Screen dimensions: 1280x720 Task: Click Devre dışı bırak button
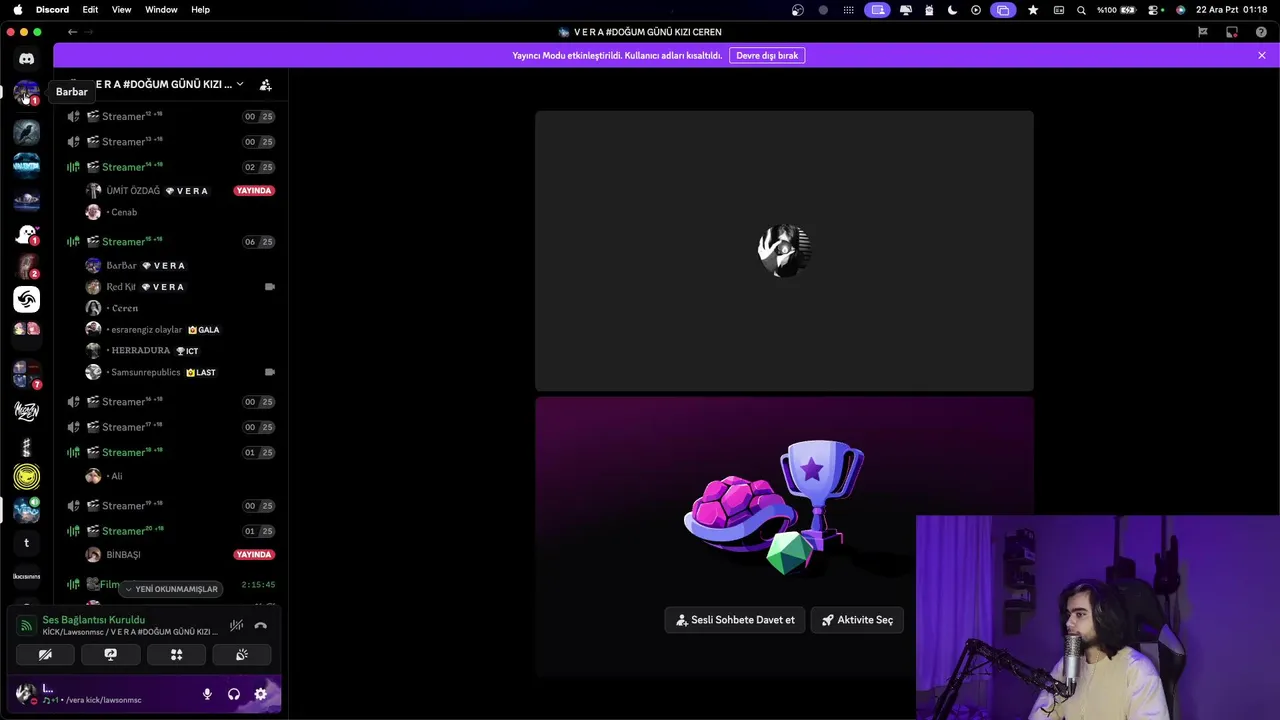click(x=767, y=56)
